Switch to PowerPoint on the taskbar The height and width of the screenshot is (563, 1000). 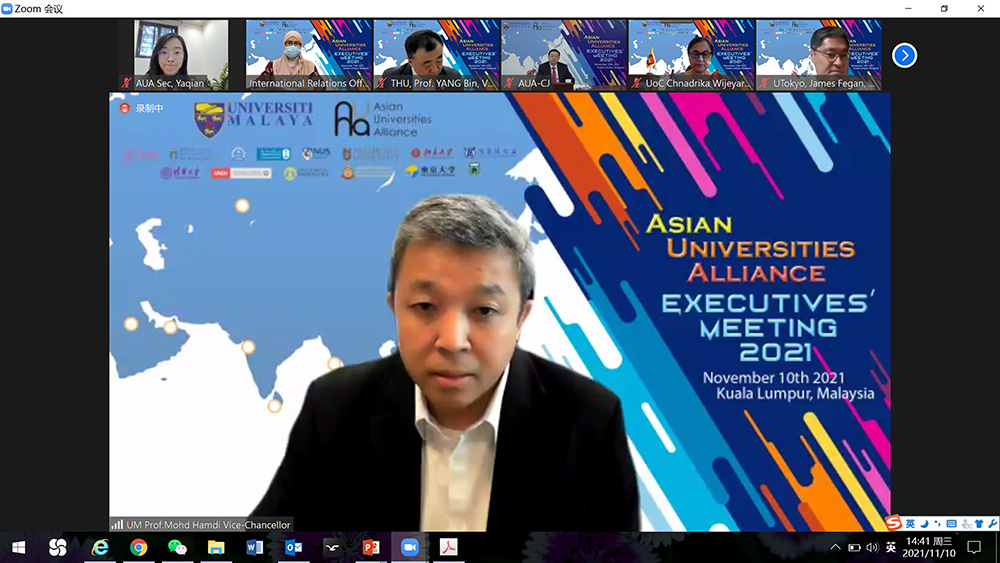click(371, 547)
